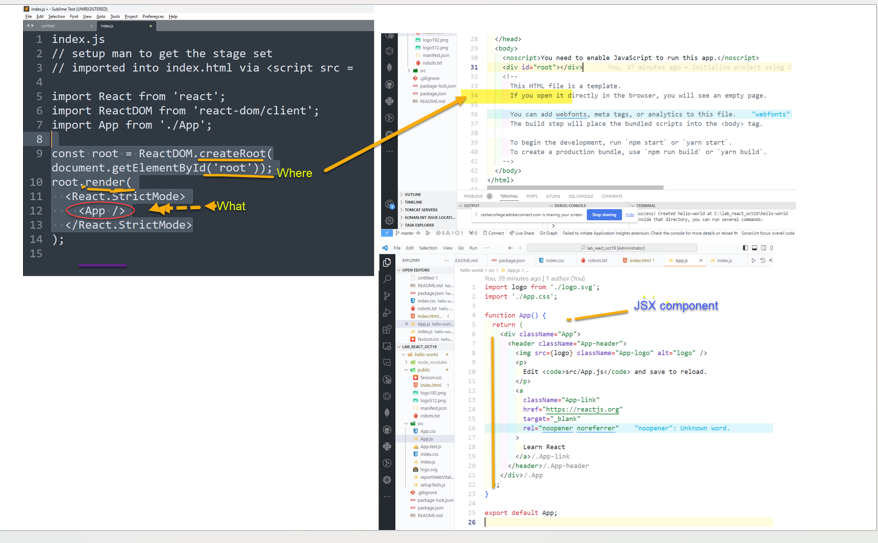The image size is (878, 543).
Task: Open logo.svg in lower VS Code explorer
Action: coord(426,470)
